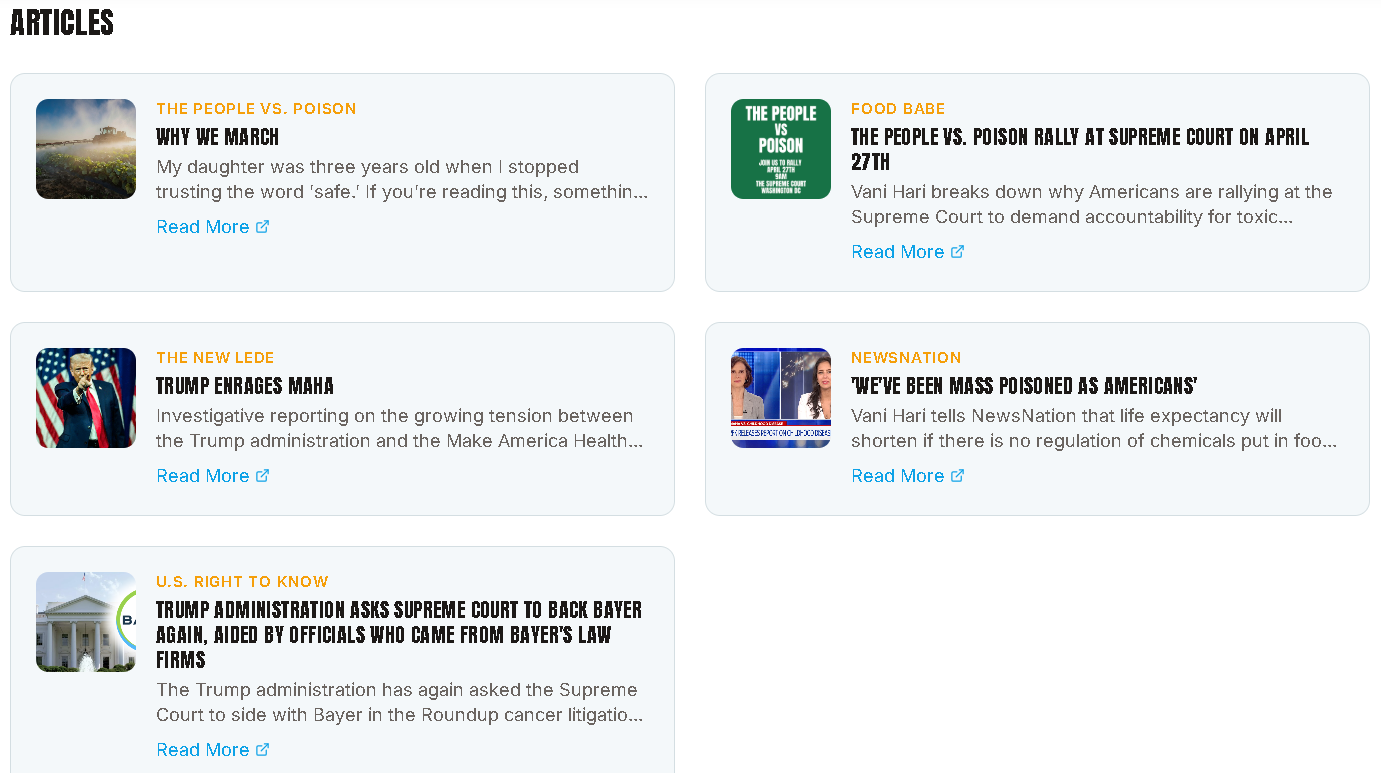The width and height of the screenshot is (1381, 773).
Task: Click the green People vs Poison poster thumbnail
Action: (x=781, y=149)
